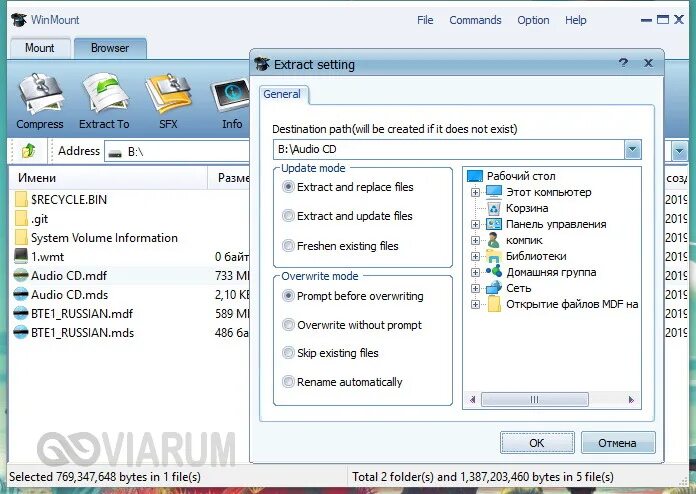Click the Address field showing B:\
The image size is (696, 494).
click(x=178, y=152)
